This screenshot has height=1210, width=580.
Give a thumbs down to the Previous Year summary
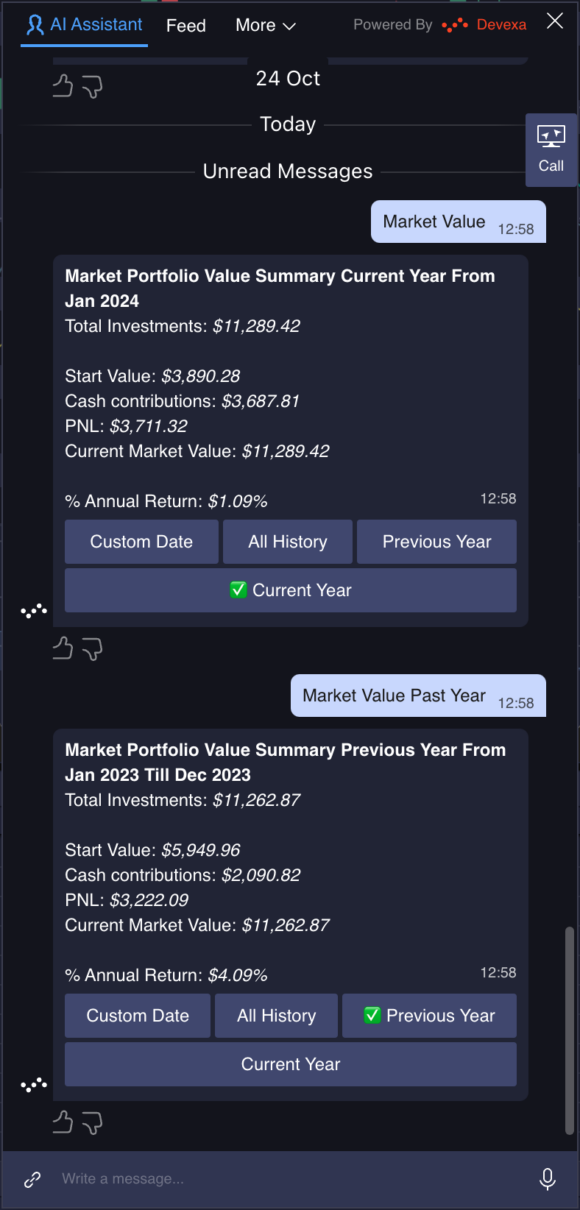click(x=91, y=1122)
